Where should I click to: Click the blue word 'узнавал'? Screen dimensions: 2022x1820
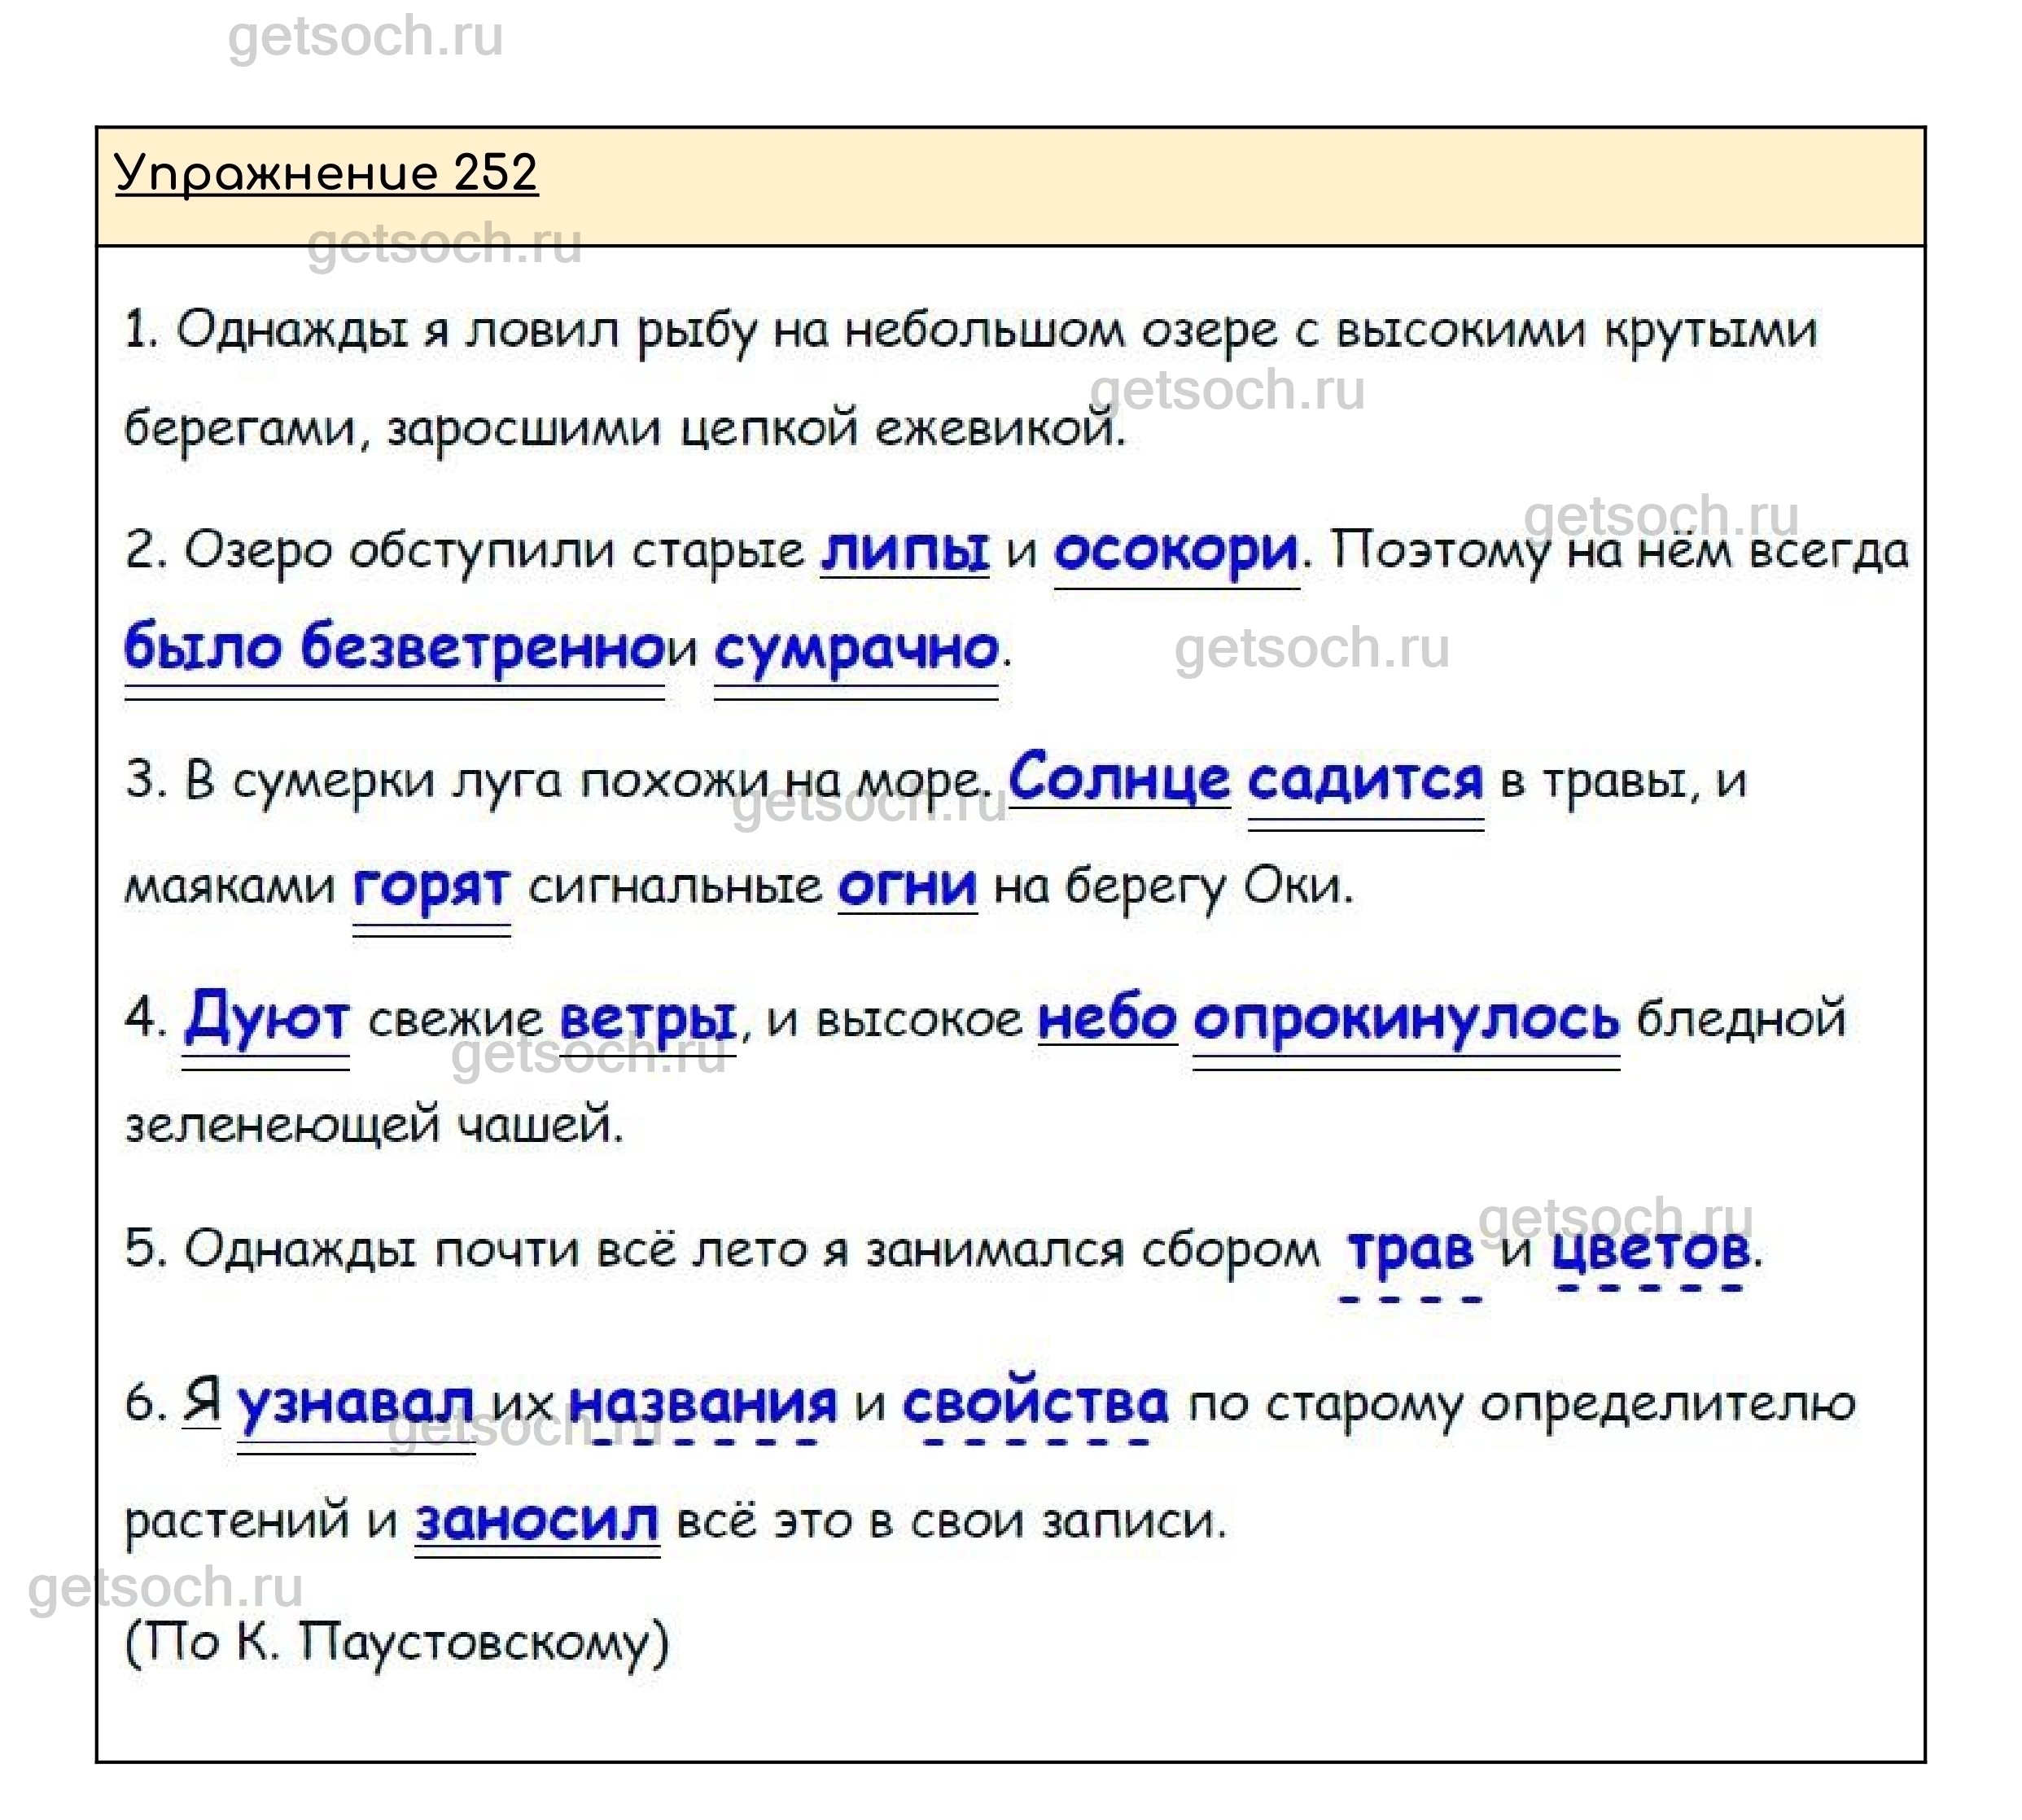pos(355,1405)
